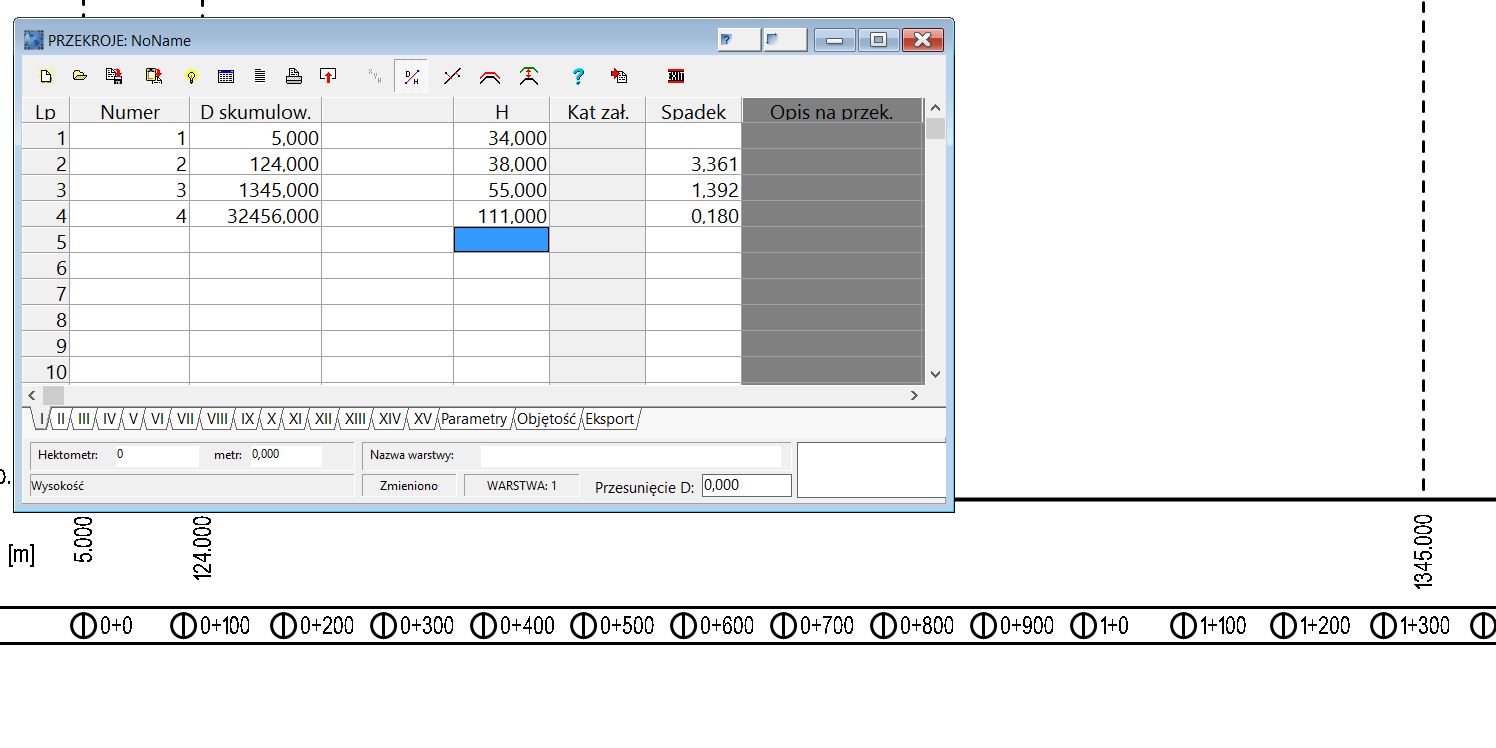Click hectometer marker 1+300 on drawing

coord(1411,626)
